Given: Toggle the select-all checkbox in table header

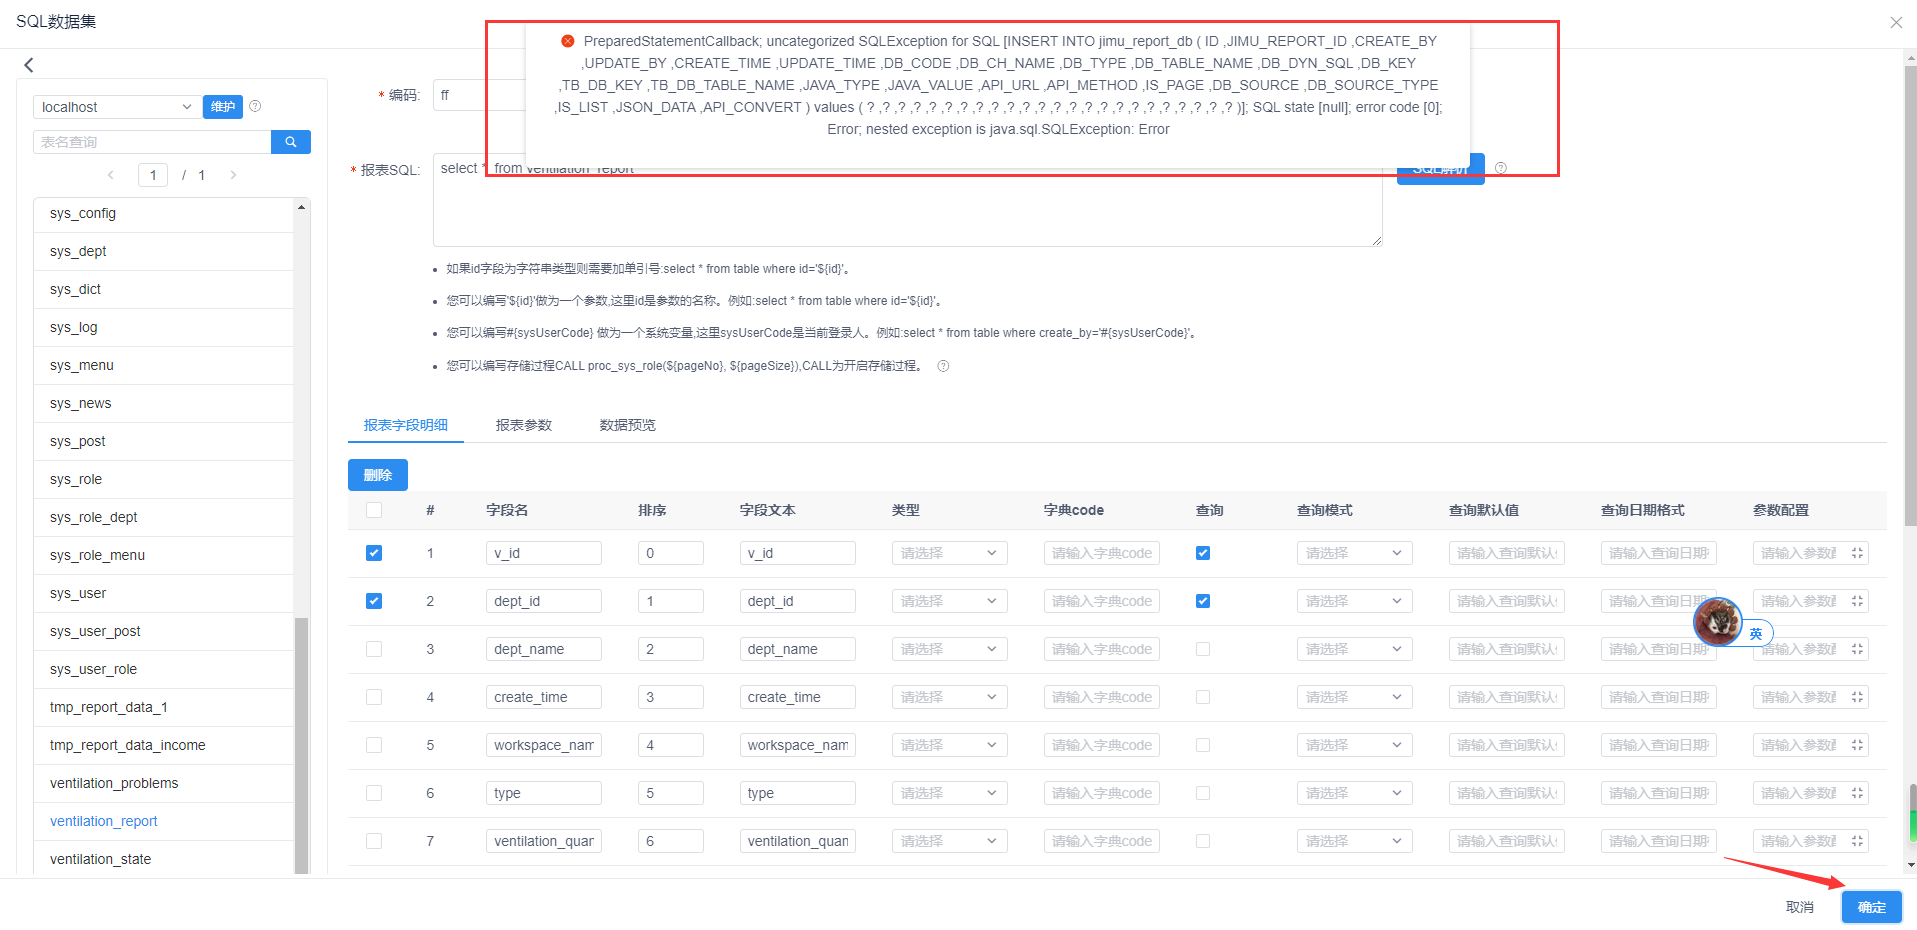Looking at the screenshot, I should [374, 510].
